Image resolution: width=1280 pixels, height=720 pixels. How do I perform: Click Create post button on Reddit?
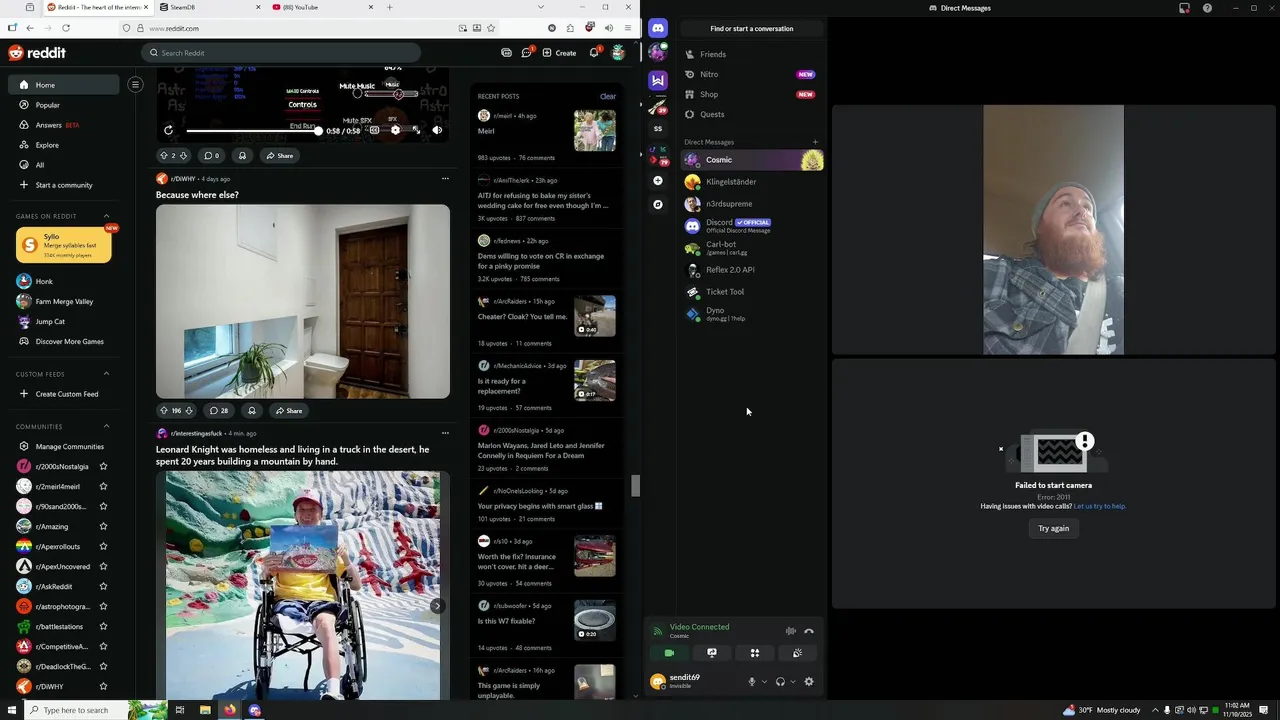click(560, 52)
